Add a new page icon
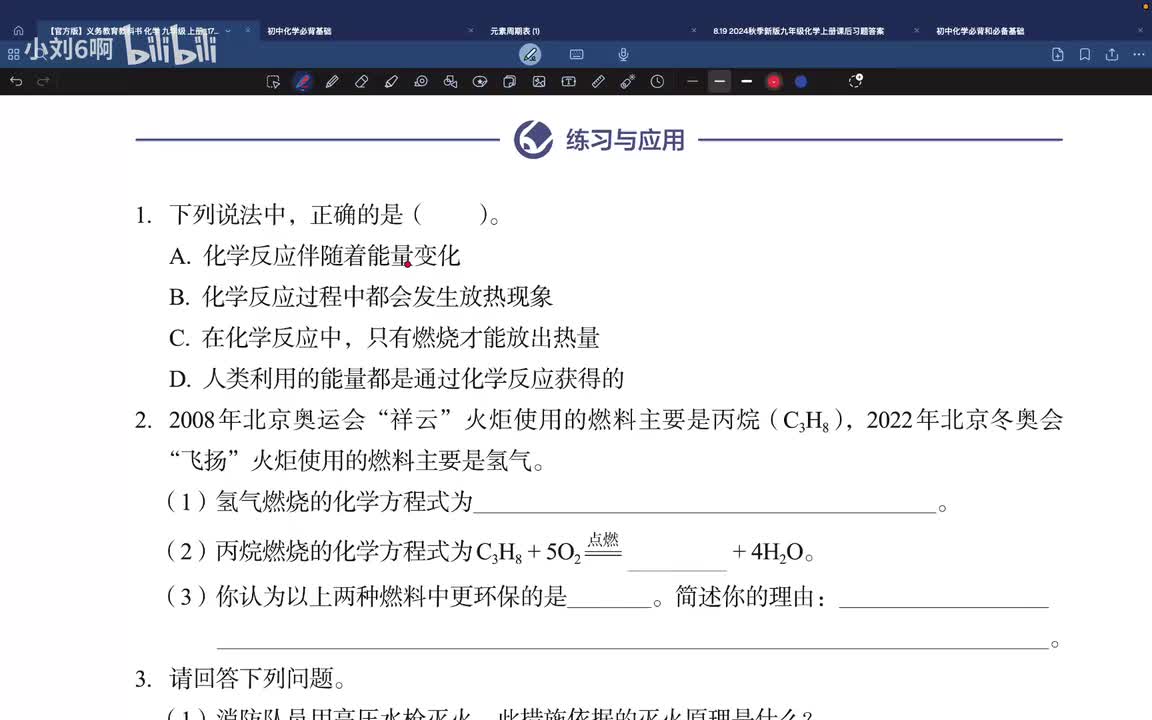This screenshot has height=720, width=1152. [1058, 54]
